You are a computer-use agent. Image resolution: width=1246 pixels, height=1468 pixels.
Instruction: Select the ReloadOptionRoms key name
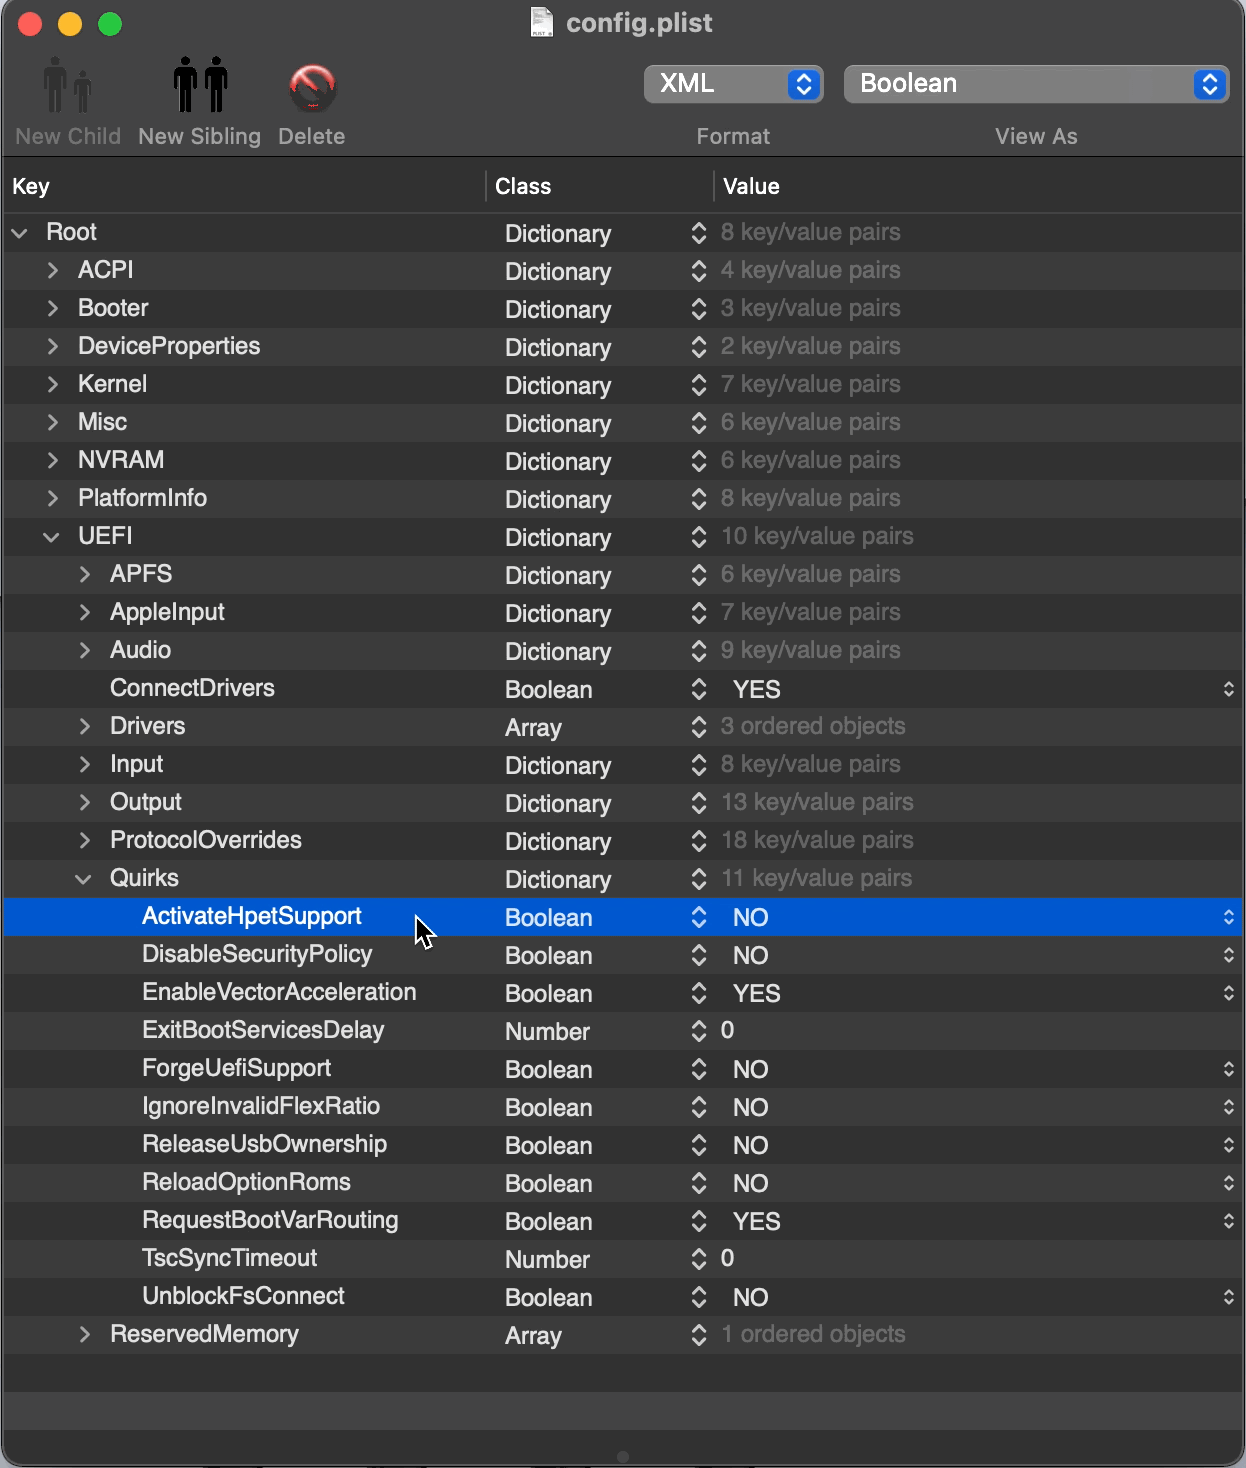[246, 1182]
